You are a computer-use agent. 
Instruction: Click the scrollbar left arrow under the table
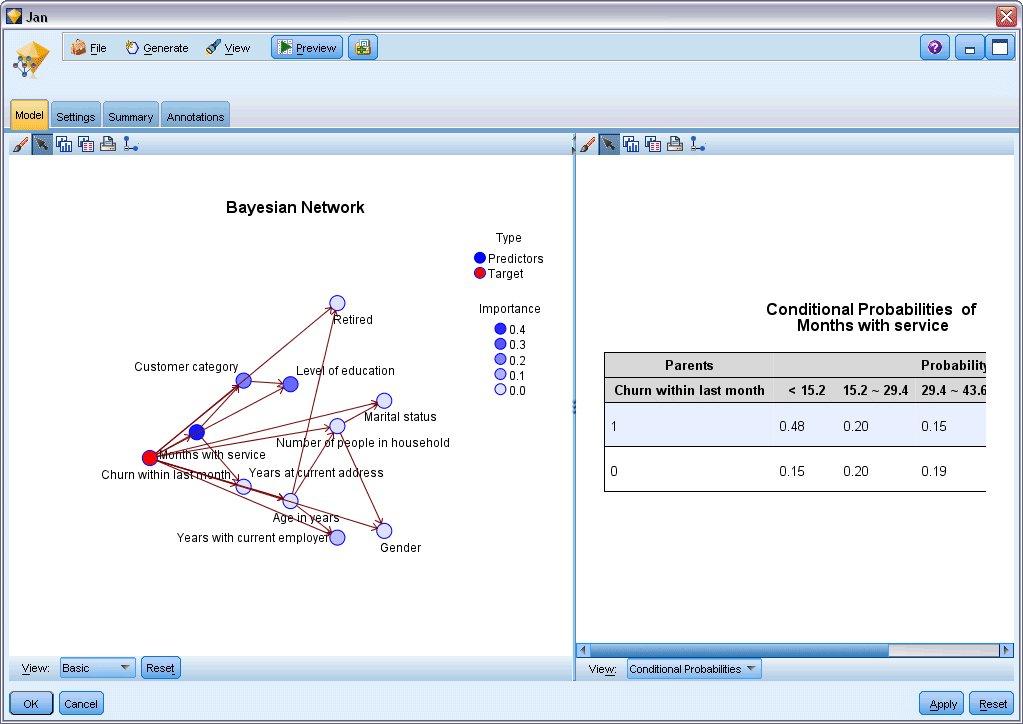tap(583, 650)
